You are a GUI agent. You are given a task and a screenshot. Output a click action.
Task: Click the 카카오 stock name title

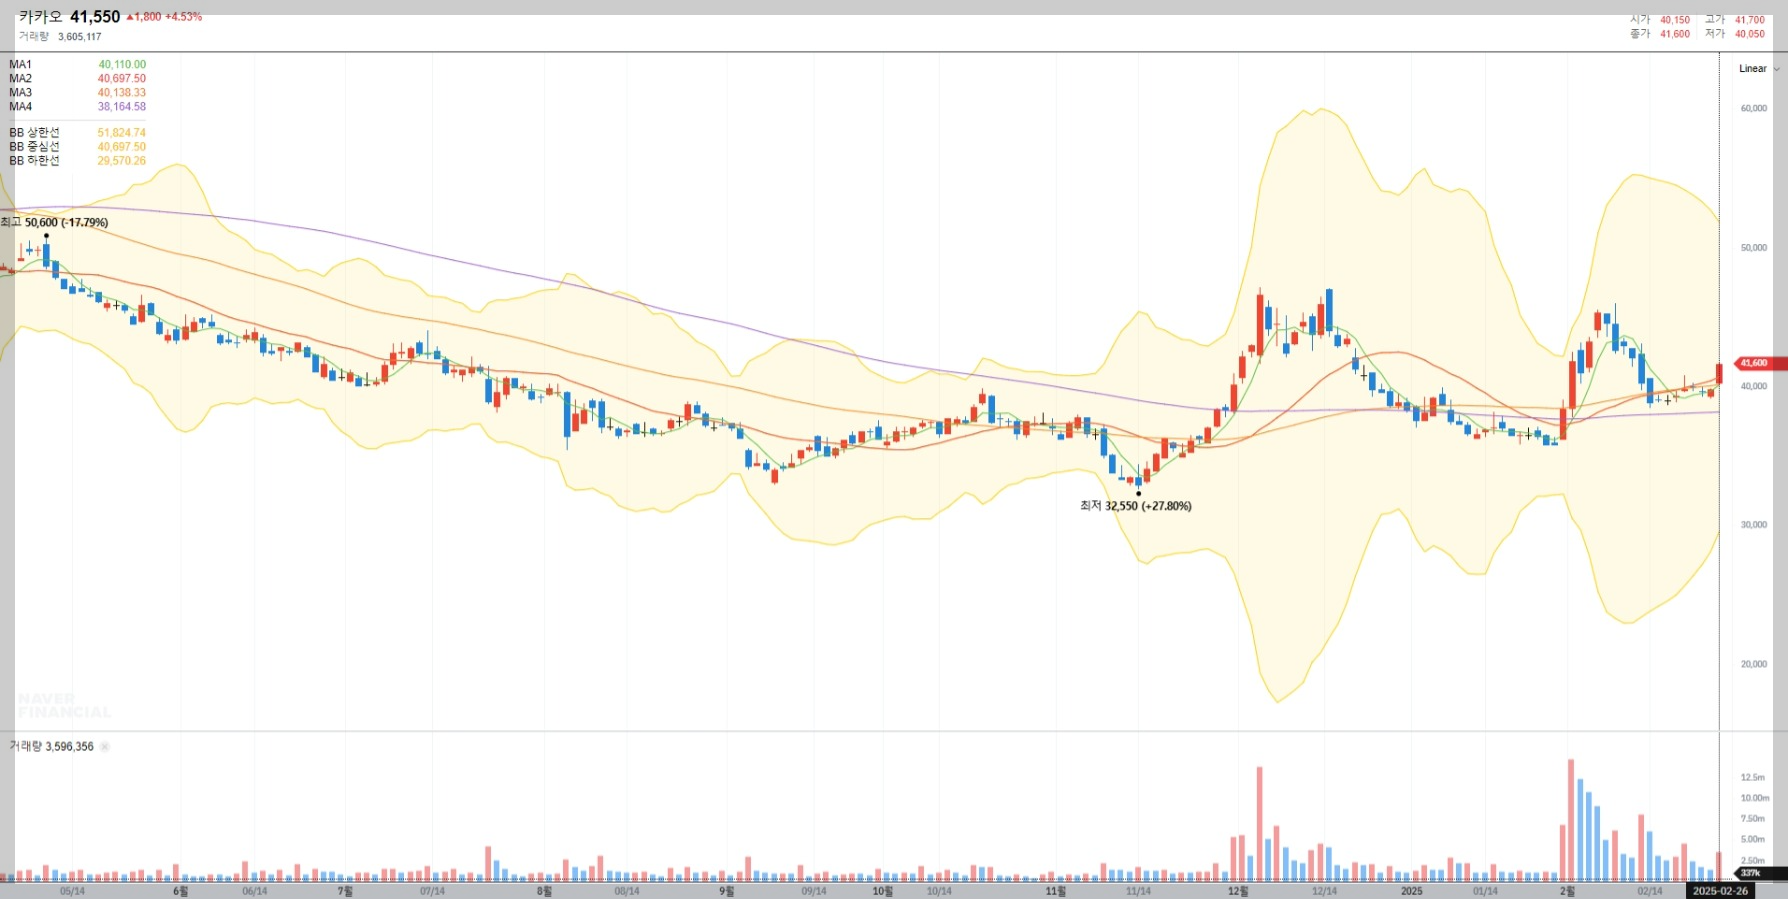40,17
